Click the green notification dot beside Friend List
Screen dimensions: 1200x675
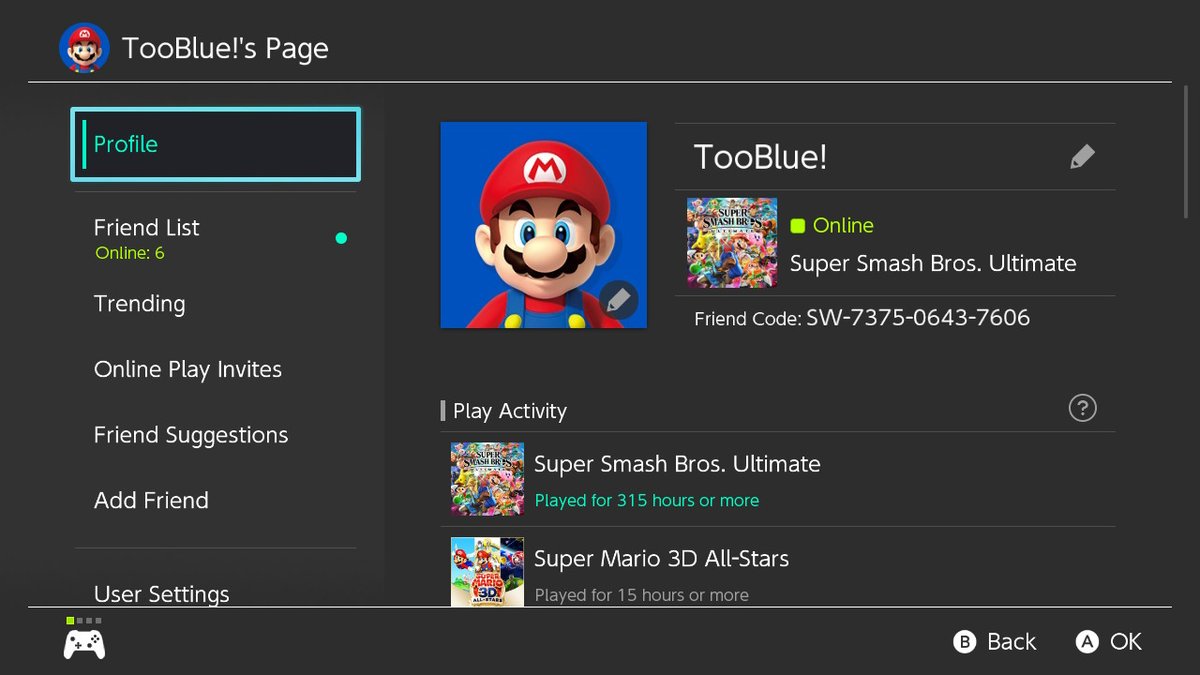341,238
